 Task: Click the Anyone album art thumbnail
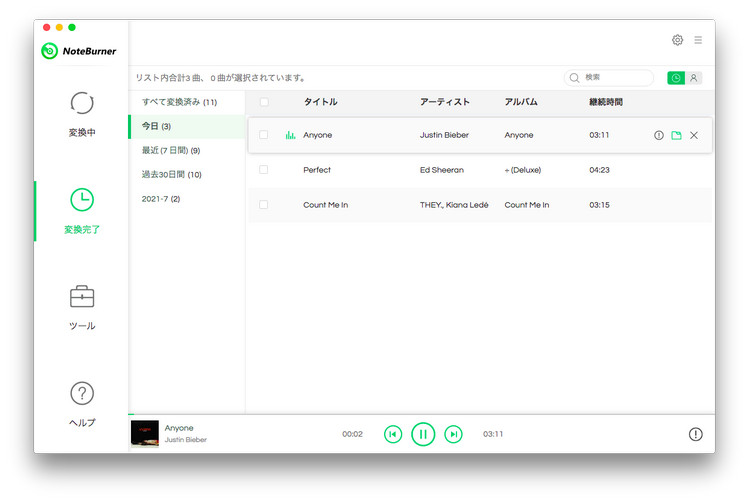click(145, 434)
